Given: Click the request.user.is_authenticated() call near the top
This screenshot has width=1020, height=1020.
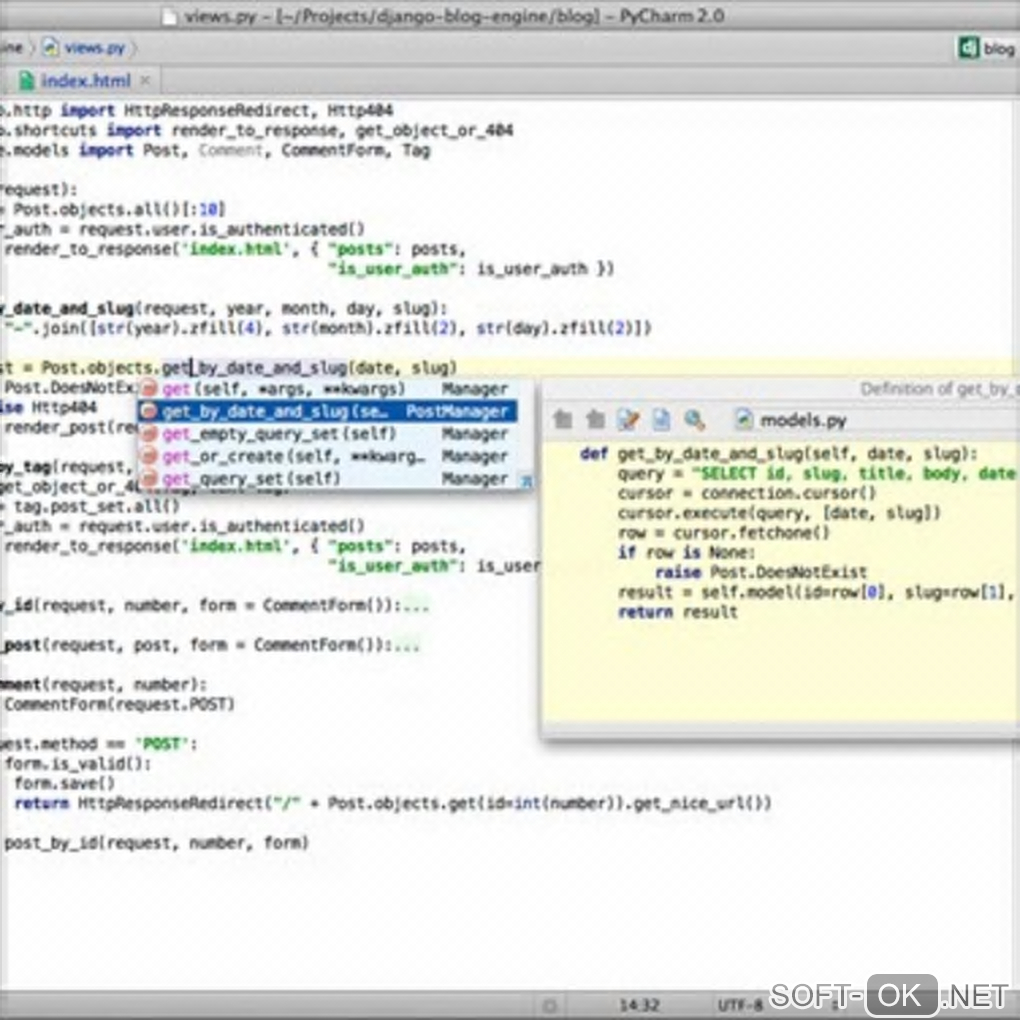Looking at the screenshot, I should pyautogui.click(x=222, y=229).
